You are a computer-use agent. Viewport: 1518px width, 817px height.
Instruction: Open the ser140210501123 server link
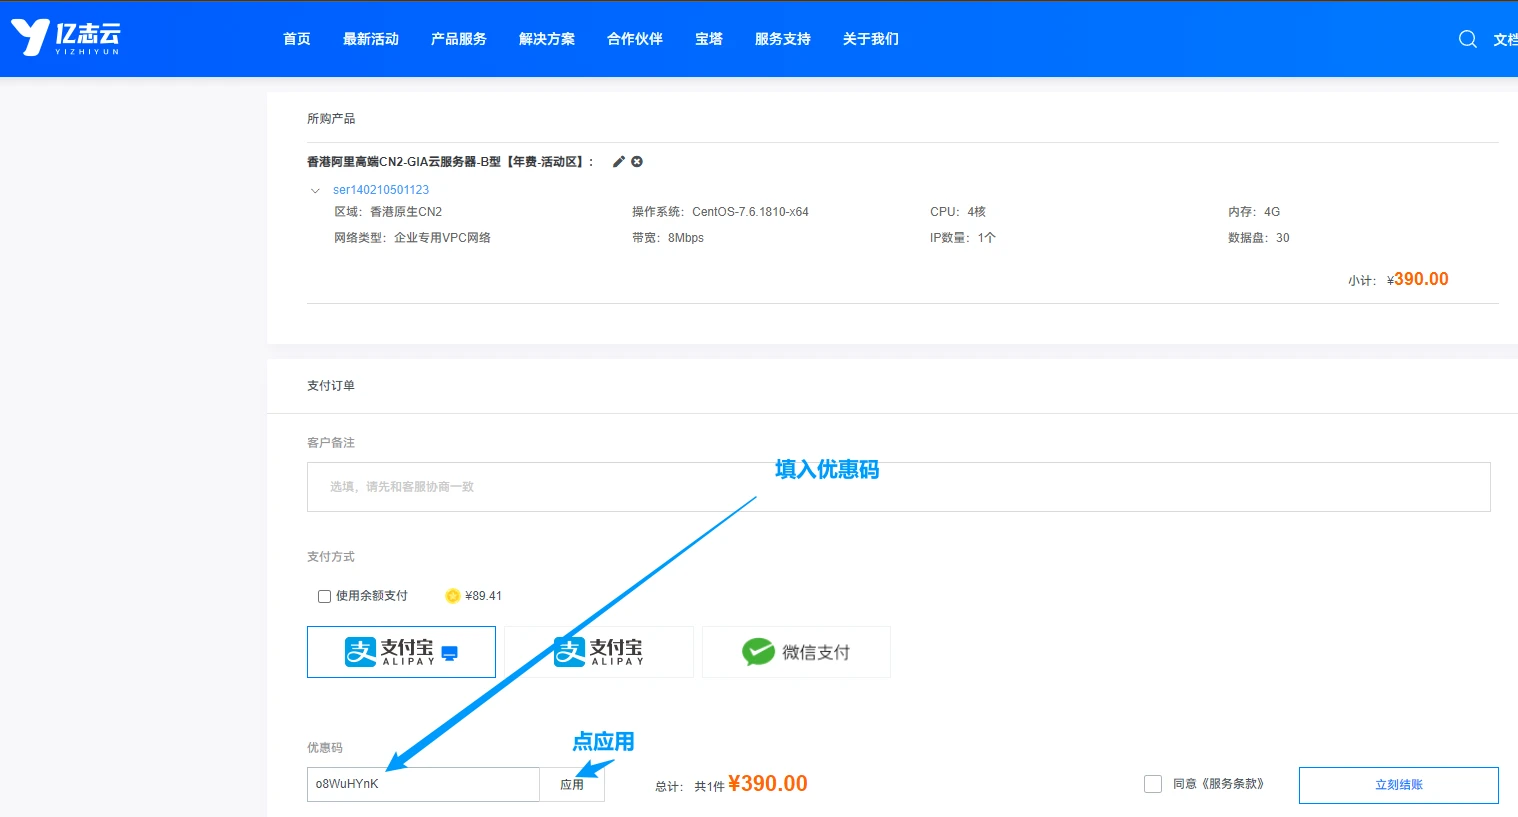pos(381,190)
